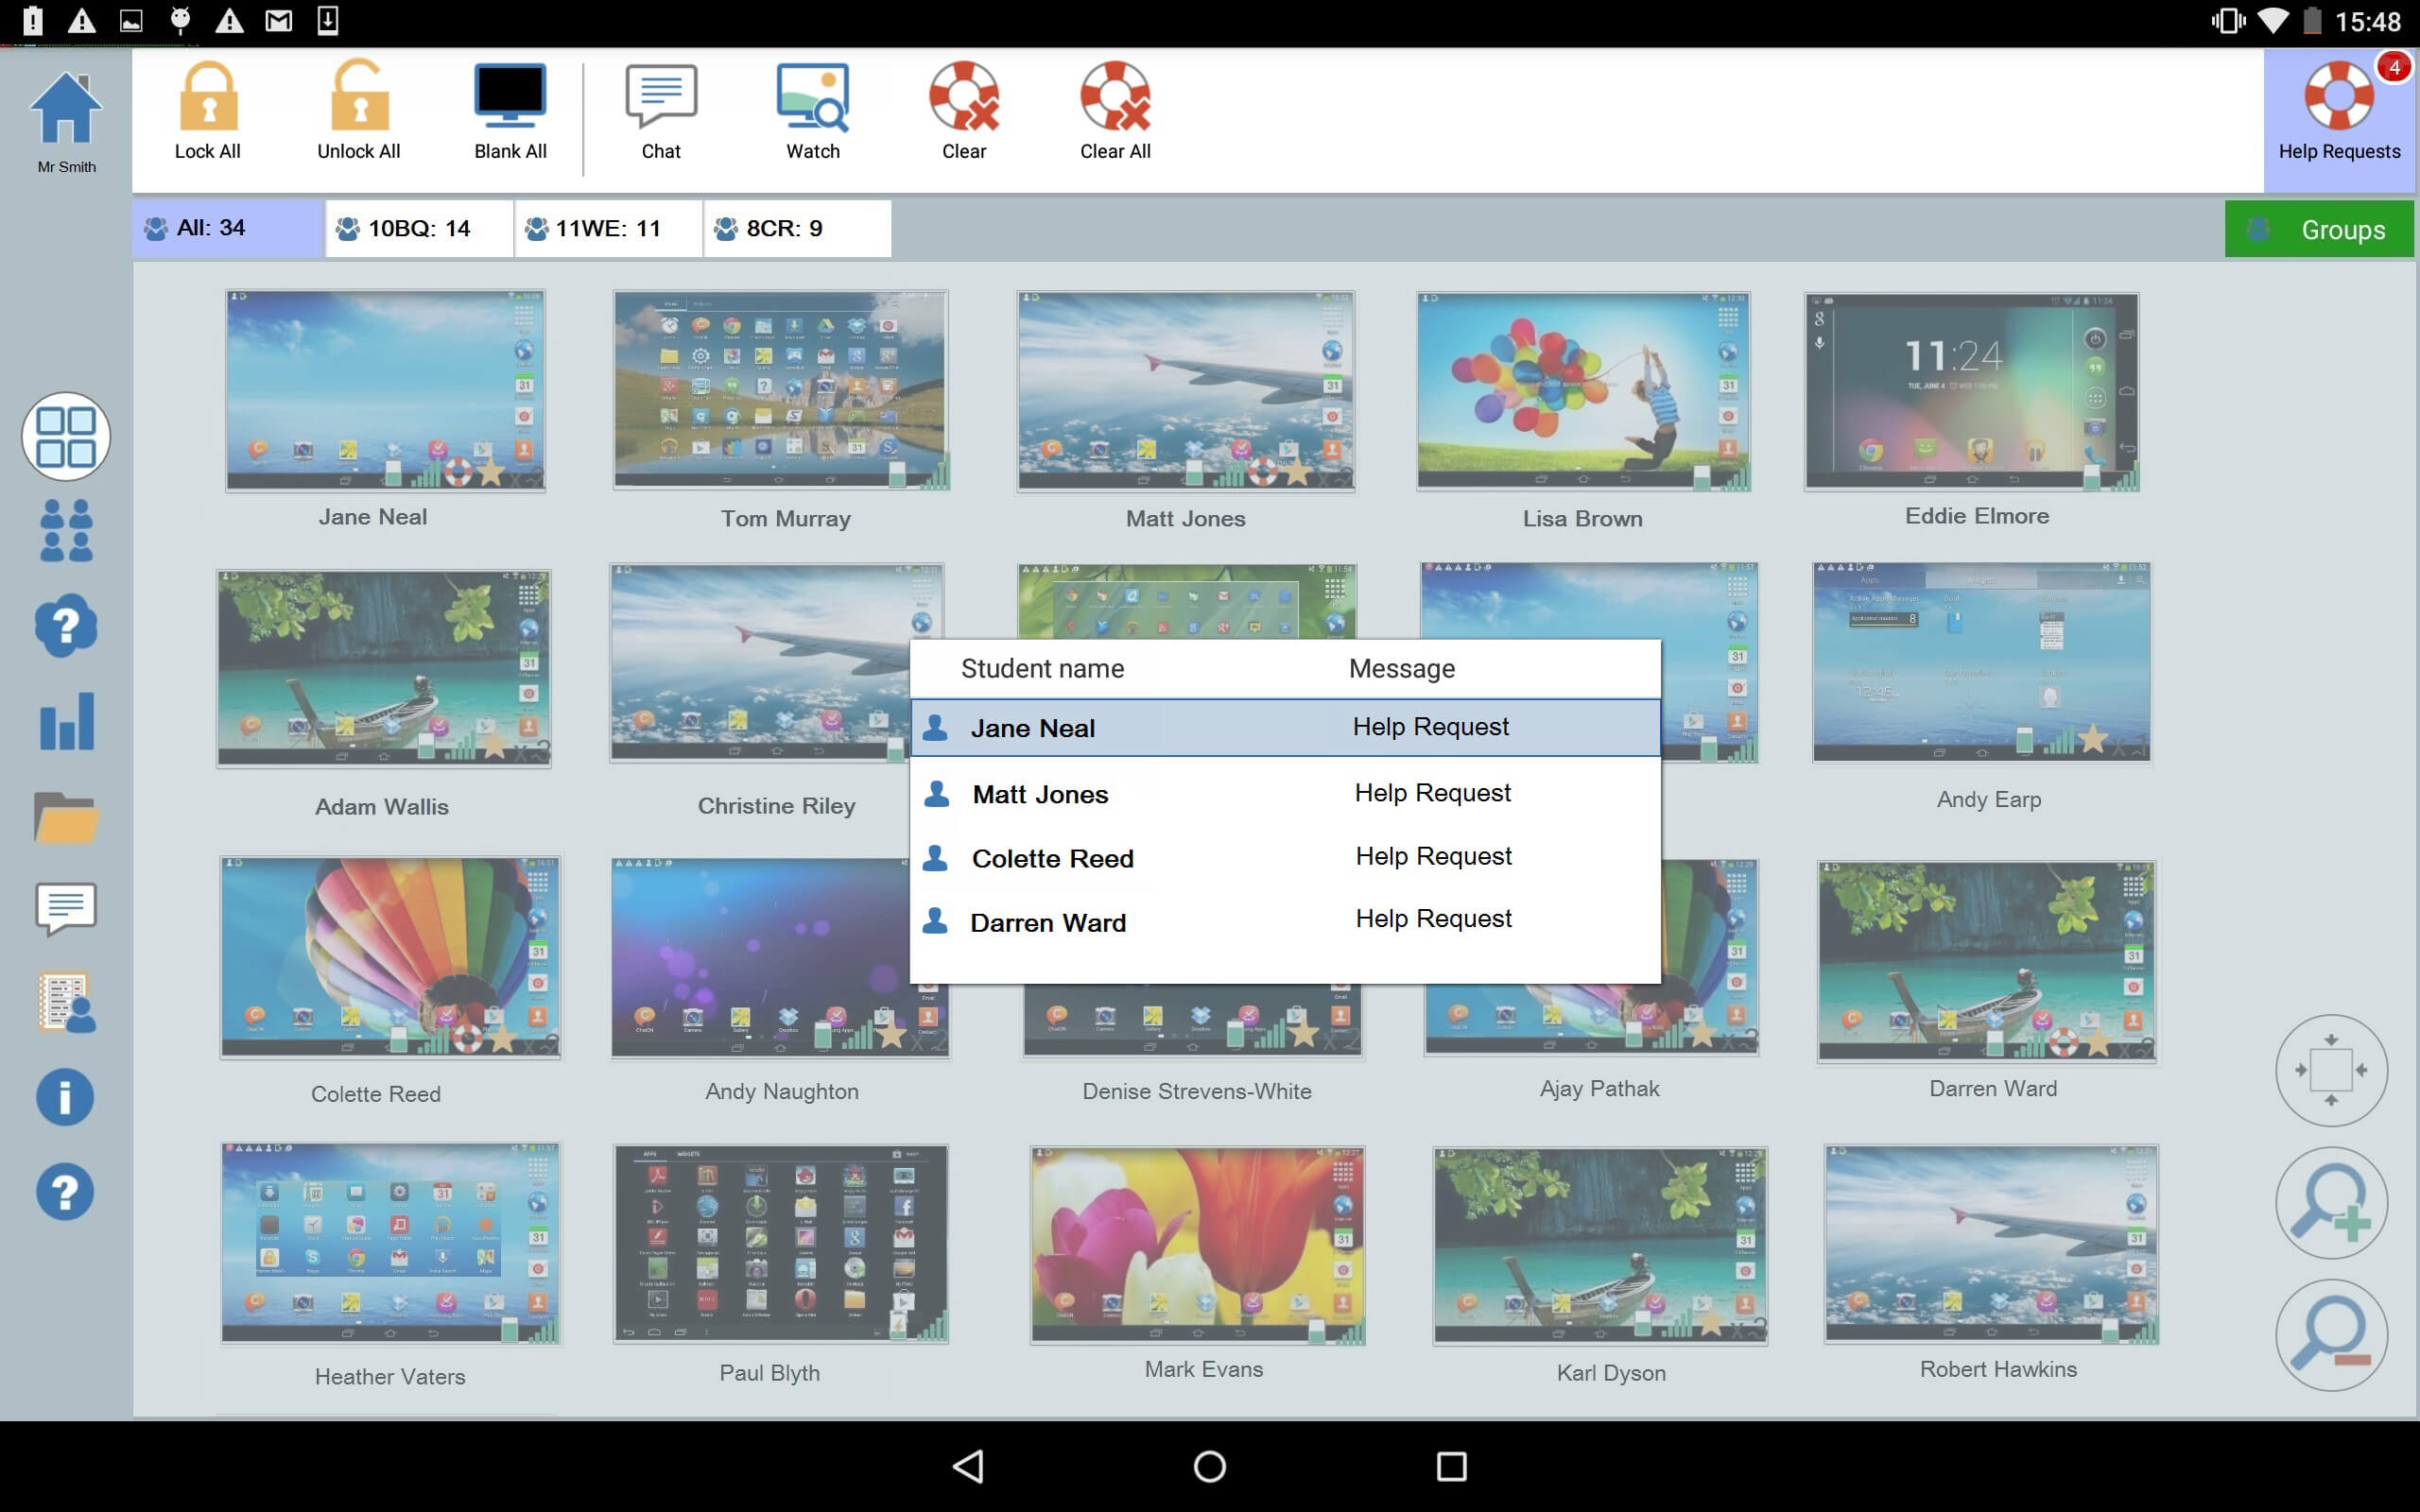Select the thumbnail grid view sidebar icon

click(x=66, y=436)
